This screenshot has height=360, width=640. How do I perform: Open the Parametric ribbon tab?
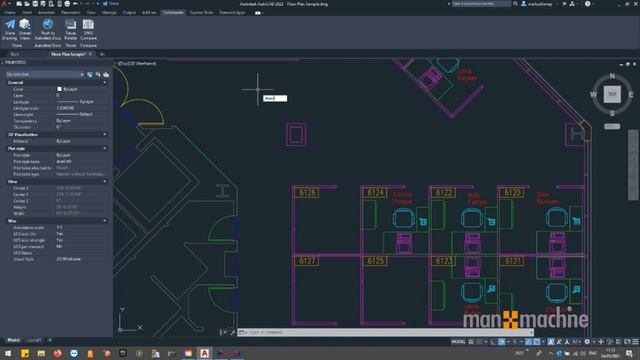pos(71,13)
